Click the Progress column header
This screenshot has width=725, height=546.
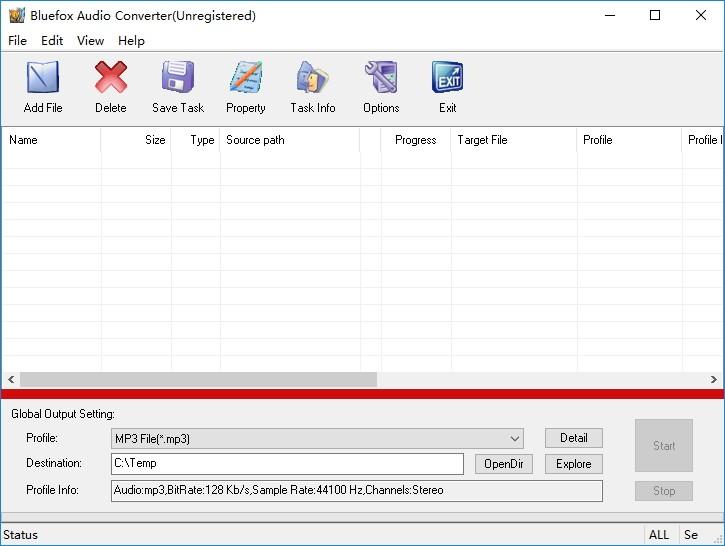416,140
